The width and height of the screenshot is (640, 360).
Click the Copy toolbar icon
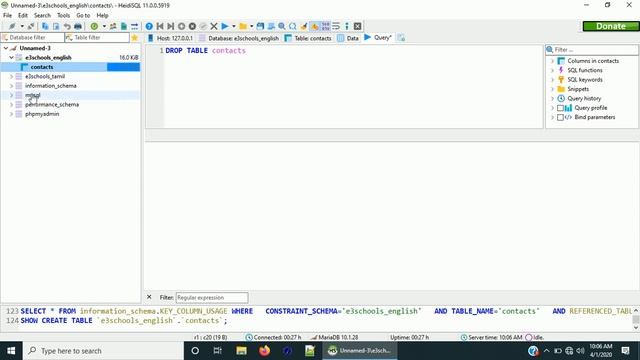point(45,26)
